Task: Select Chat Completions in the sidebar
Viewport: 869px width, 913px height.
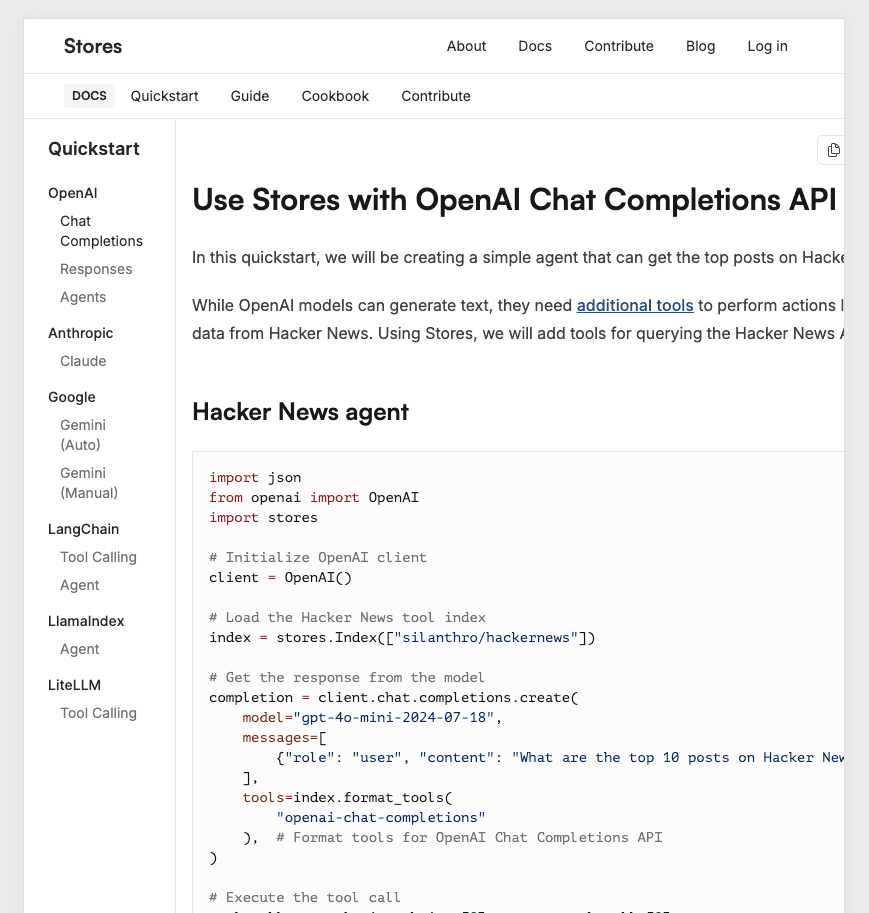Action: tap(101, 231)
